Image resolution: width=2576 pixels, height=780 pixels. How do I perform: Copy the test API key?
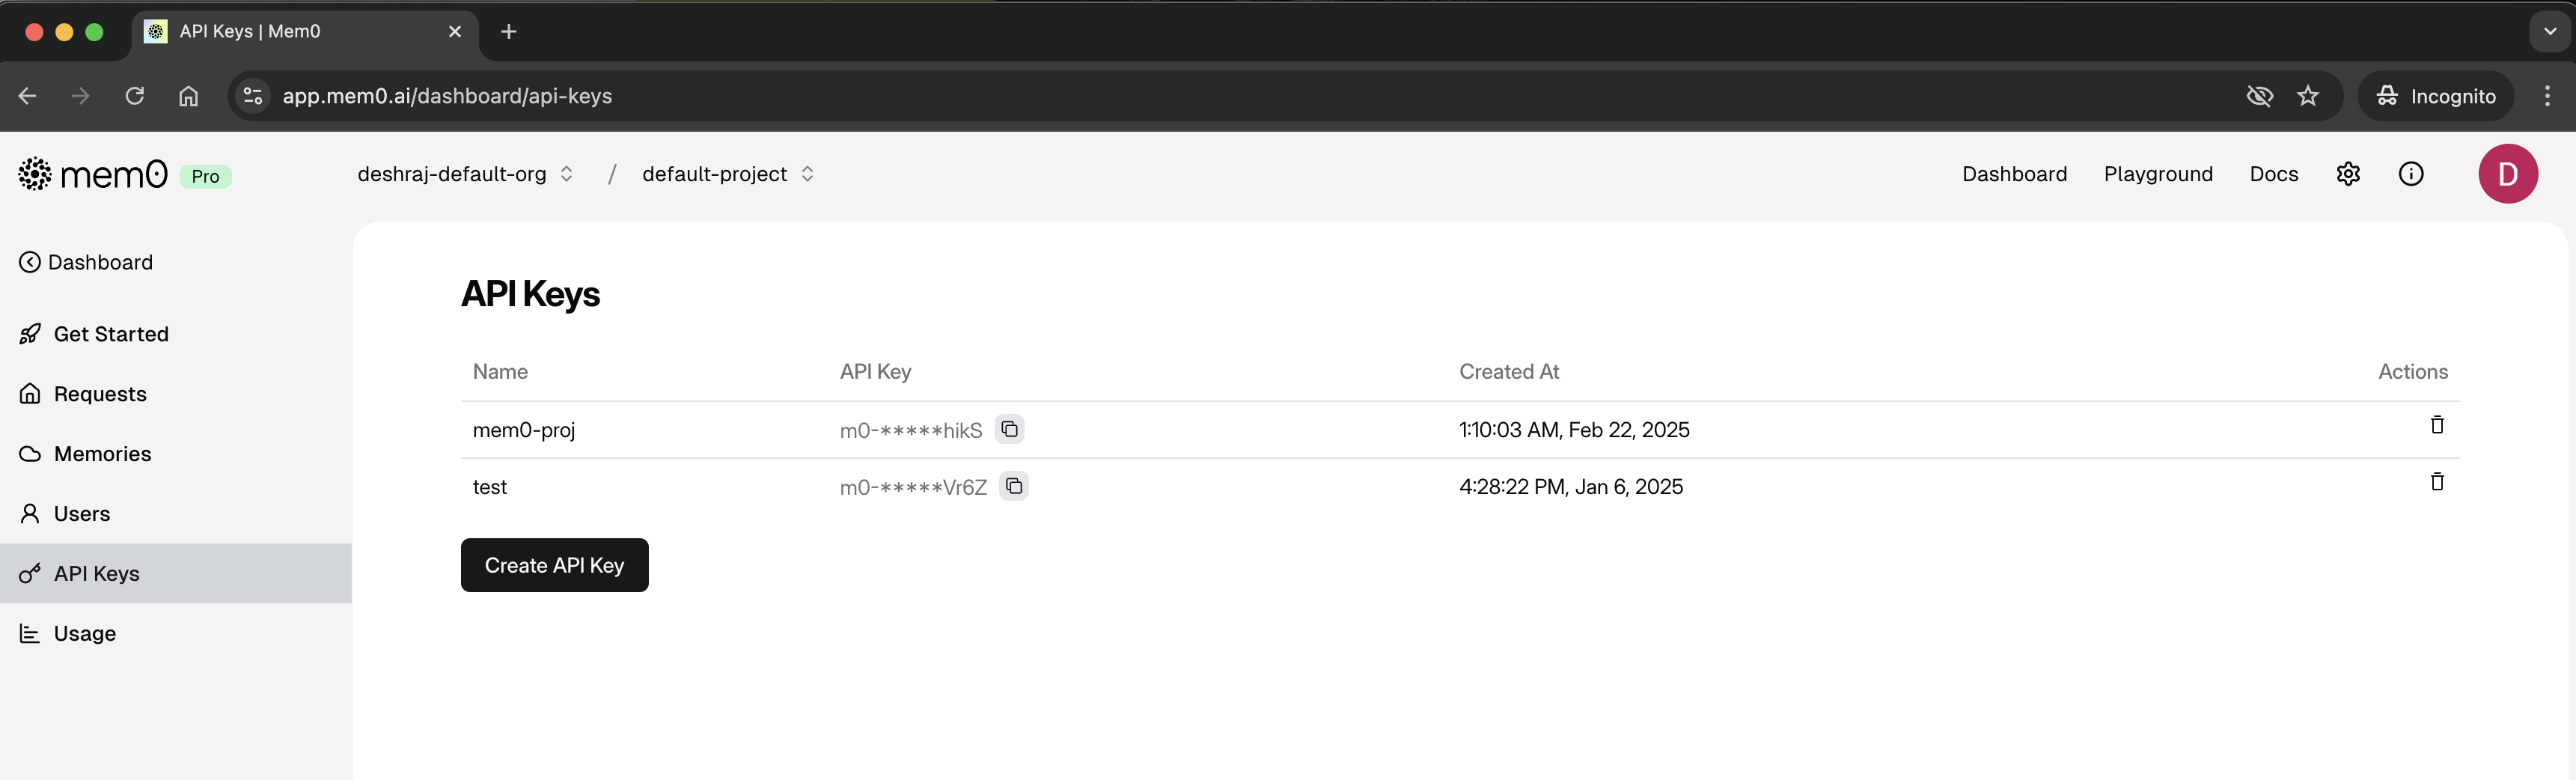(1015, 486)
